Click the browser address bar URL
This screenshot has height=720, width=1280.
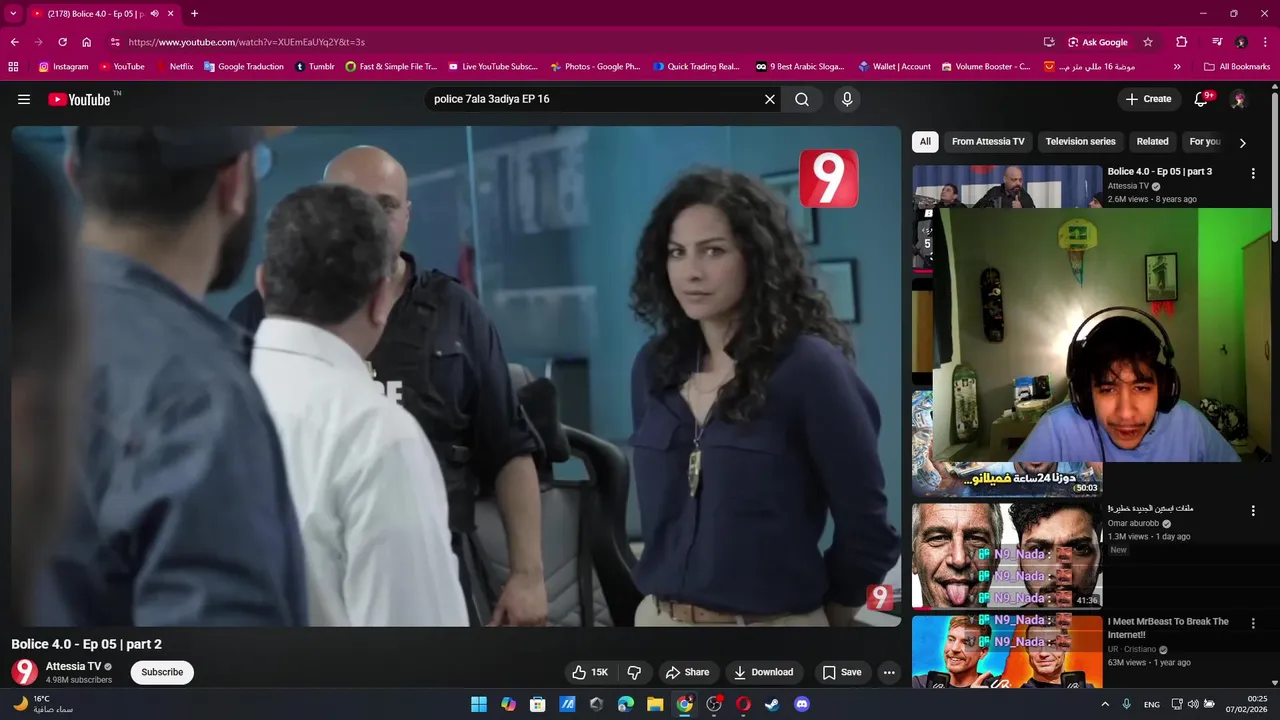pyautogui.click(x=246, y=42)
